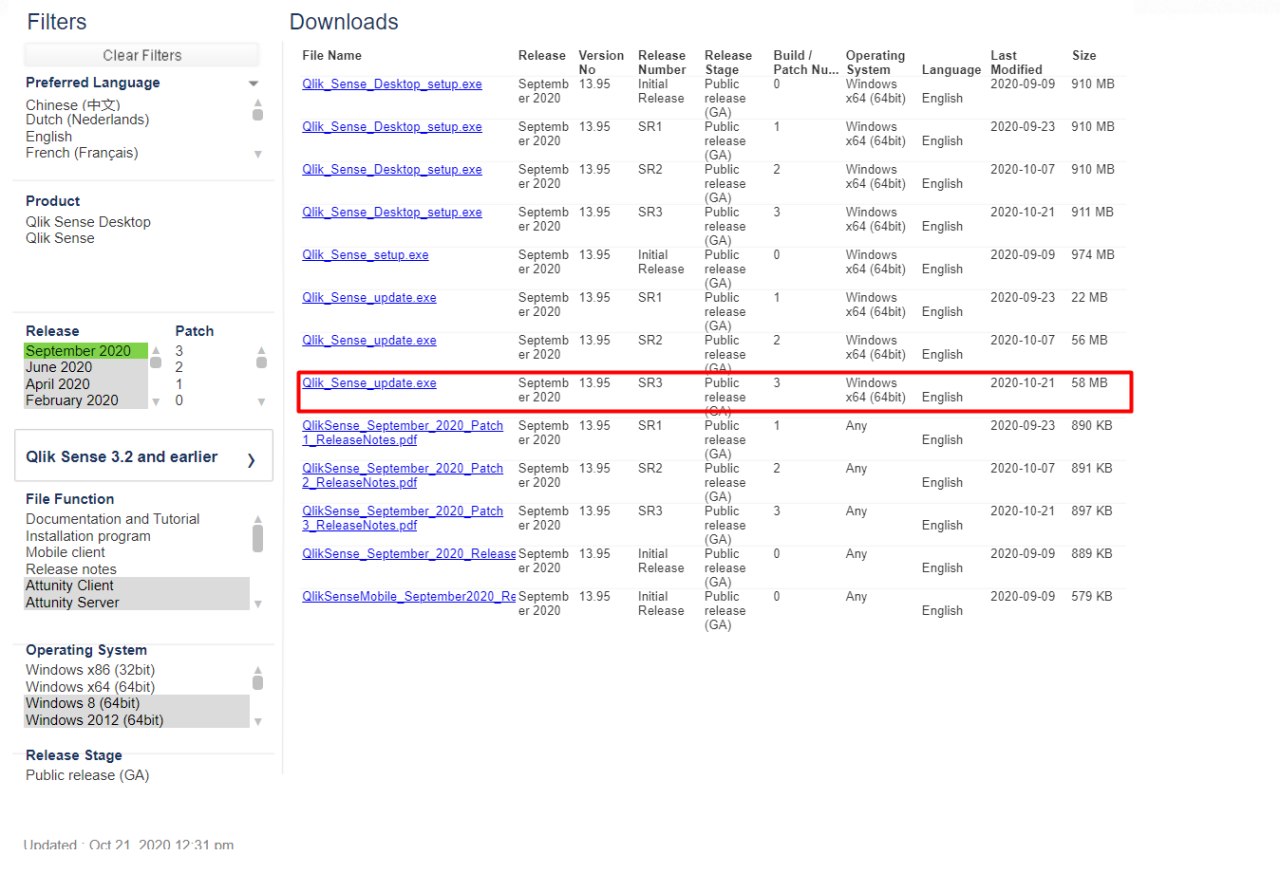Click the Language column header
1280x892 pixels.
tap(951, 70)
